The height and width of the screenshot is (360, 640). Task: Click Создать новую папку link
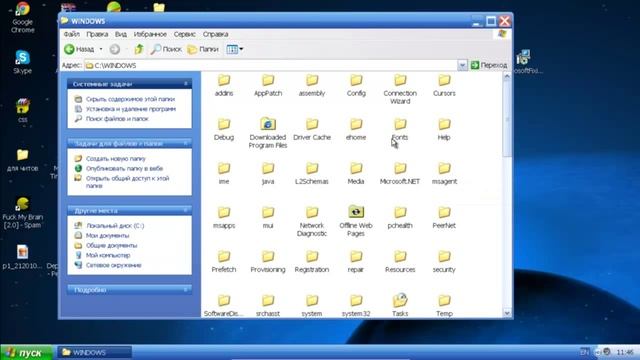coord(116,159)
